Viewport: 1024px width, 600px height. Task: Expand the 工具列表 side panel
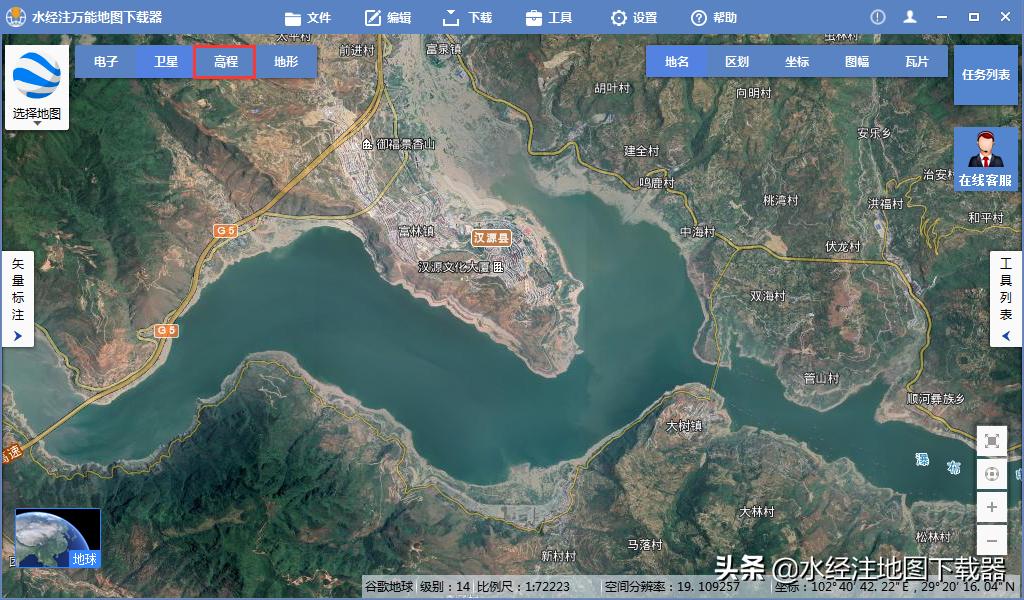[1006, 298]
